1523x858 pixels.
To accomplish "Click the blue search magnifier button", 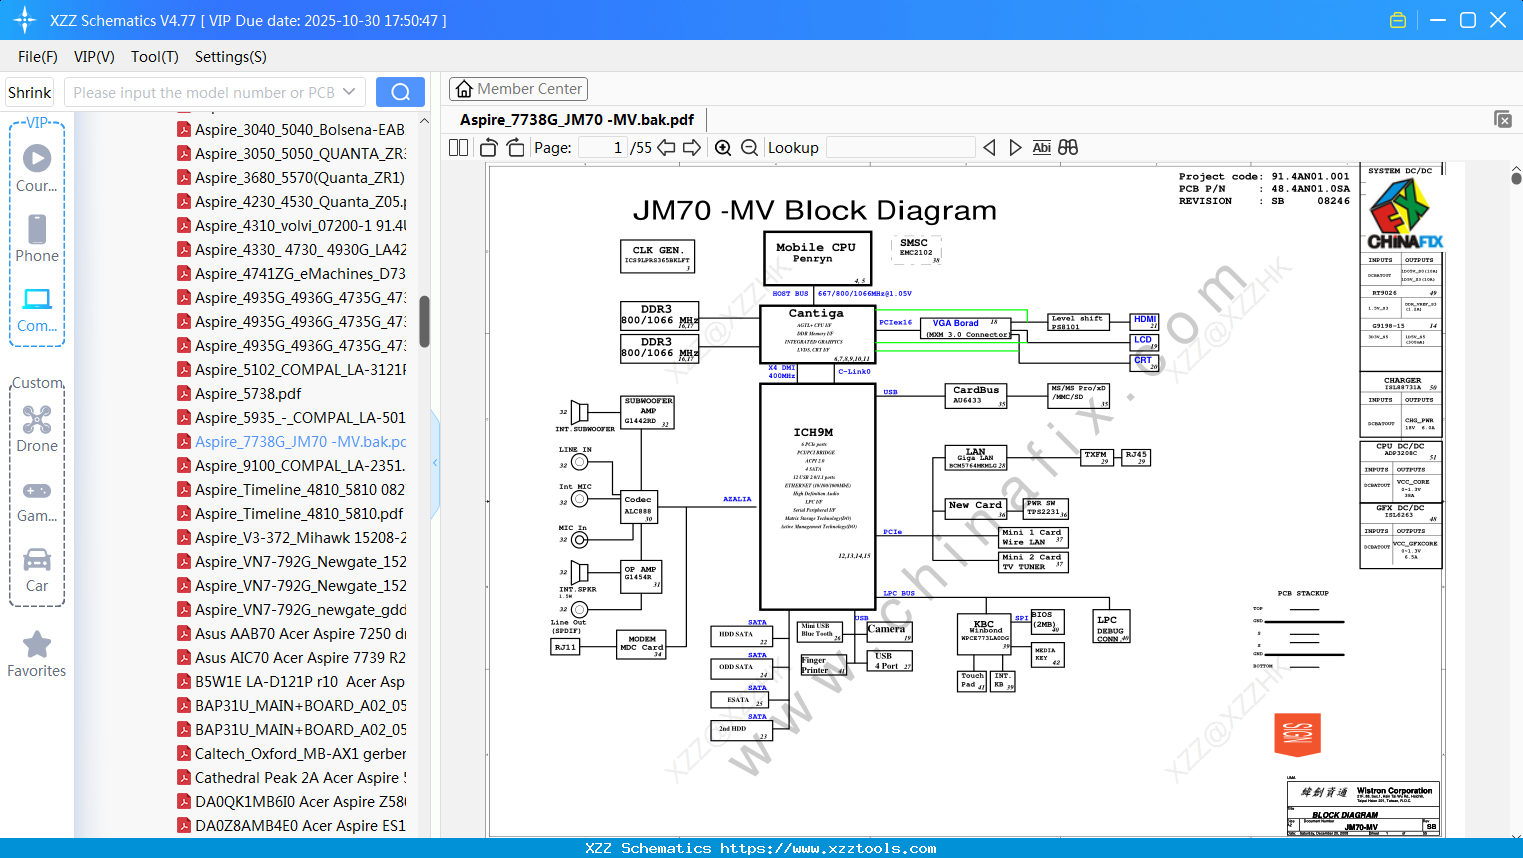I will click(400, 92).
